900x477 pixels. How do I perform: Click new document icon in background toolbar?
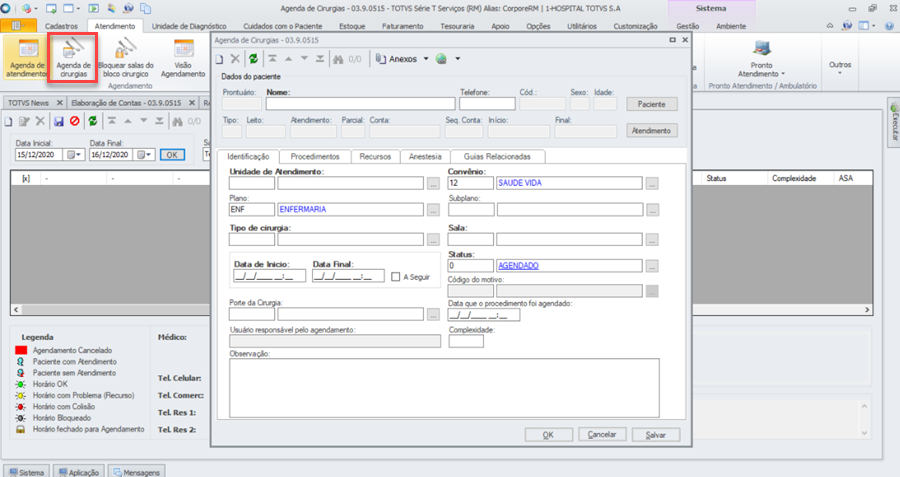tap(8, 121)
